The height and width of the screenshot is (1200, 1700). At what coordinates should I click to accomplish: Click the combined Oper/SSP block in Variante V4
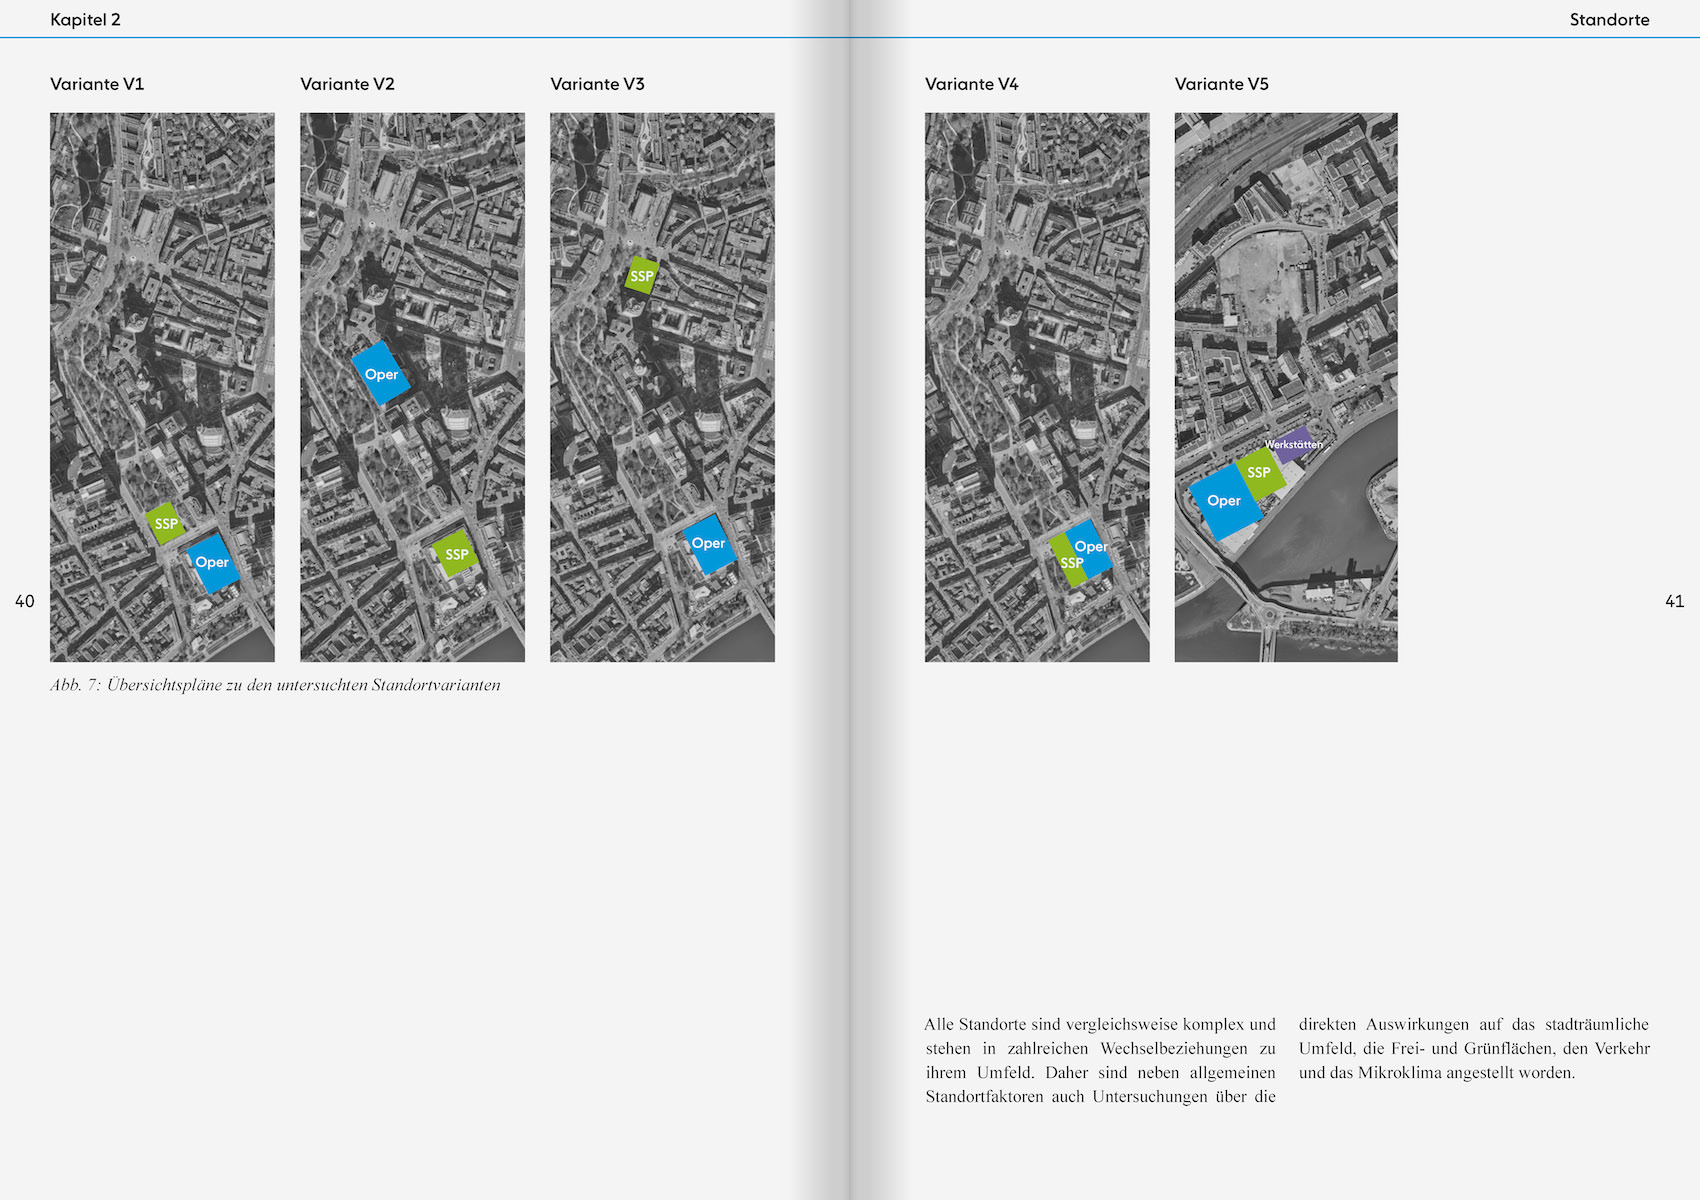[1081, 553]
